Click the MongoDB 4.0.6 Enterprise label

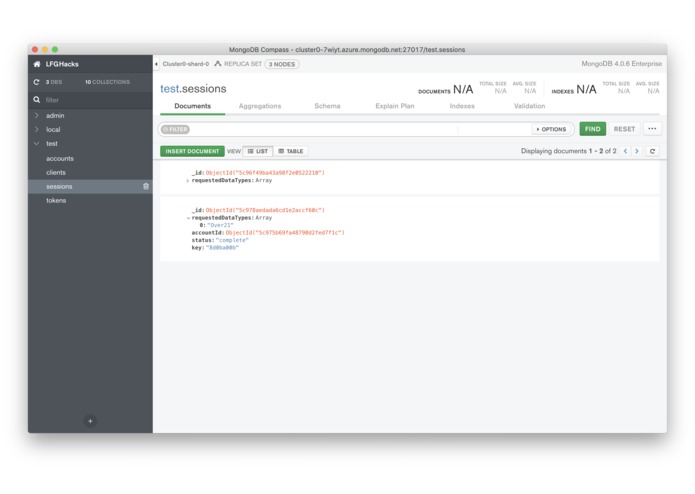pyautogui.click(x=621, y=64)
